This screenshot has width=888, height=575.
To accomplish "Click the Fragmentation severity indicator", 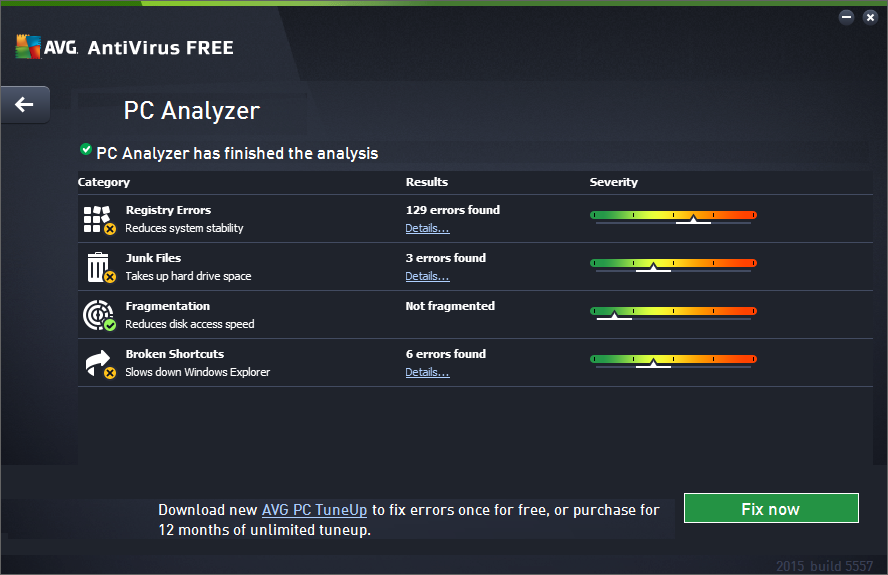I will pos(673,311).
